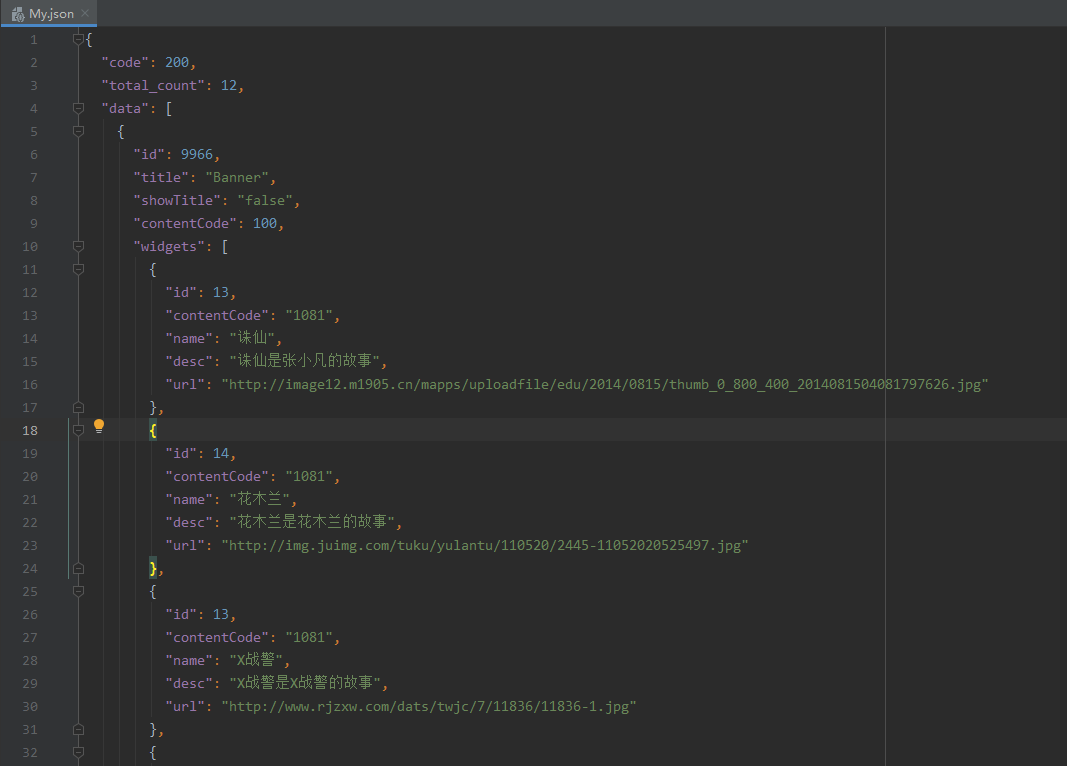Image resolution: width=1067 pixels, height=766 pixels.
Task: Collapse the "widgets" array at line 10
Action: 78,246
